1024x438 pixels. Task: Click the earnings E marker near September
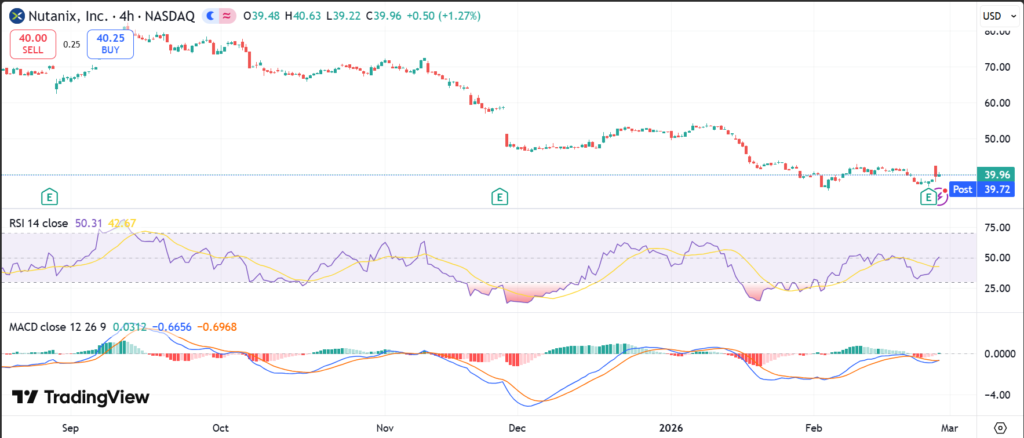(x=48, y=196)
